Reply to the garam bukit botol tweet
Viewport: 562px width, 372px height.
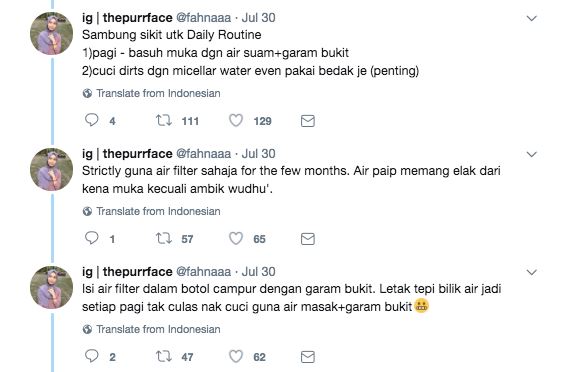[x=91, y=356]
